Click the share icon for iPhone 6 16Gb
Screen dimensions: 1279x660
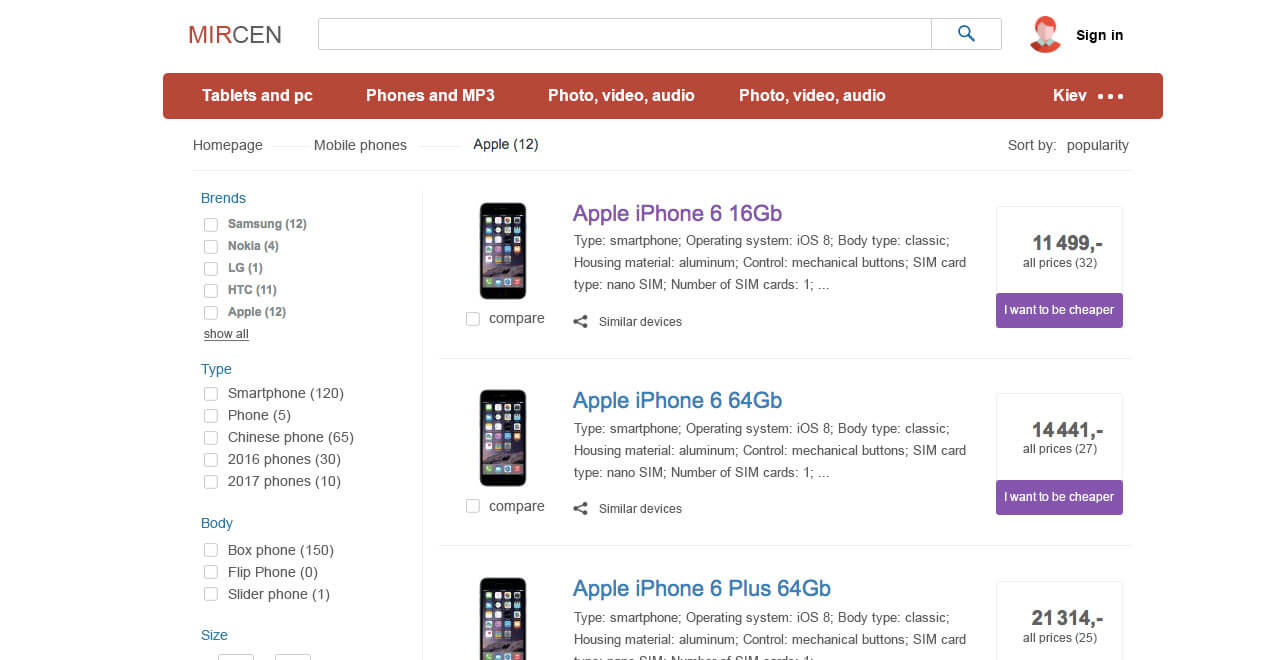click(x=580, y=322)
